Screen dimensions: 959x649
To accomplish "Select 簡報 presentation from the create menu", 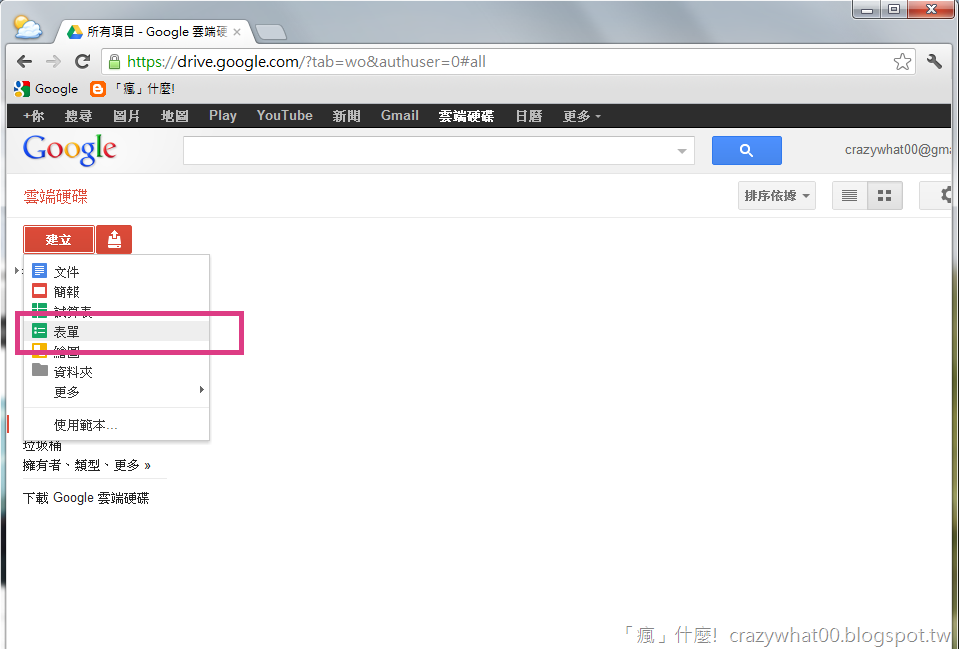I will [x=116, y=292].
